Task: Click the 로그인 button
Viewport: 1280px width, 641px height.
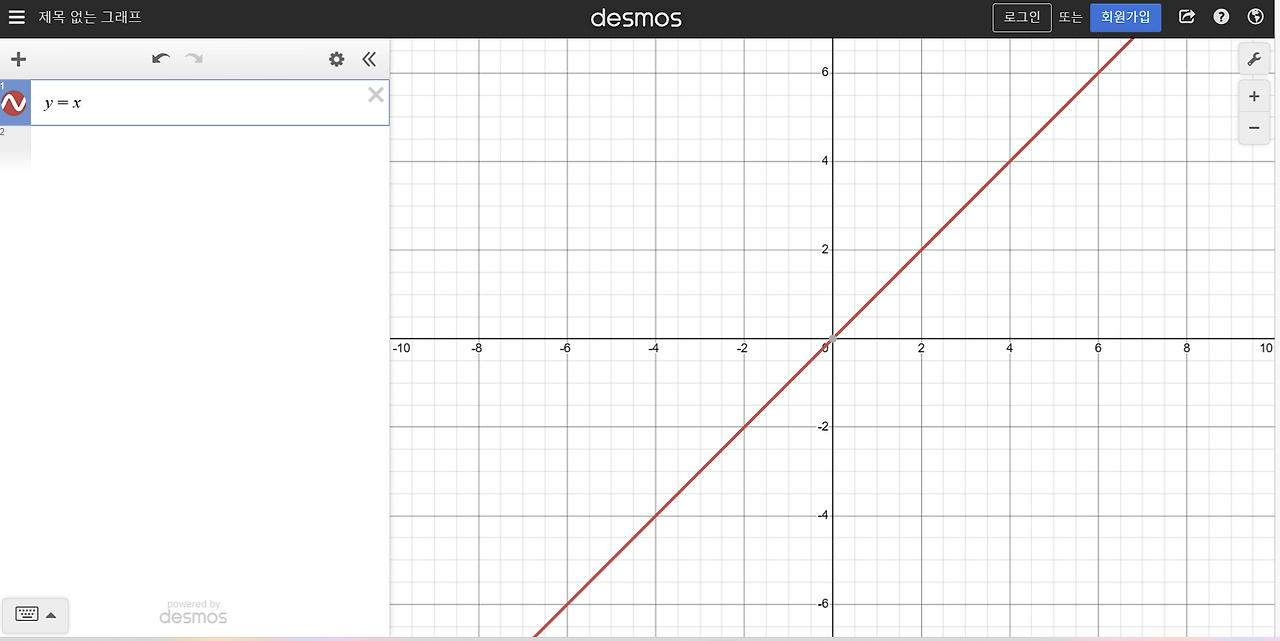Action: click(1021, 16)
